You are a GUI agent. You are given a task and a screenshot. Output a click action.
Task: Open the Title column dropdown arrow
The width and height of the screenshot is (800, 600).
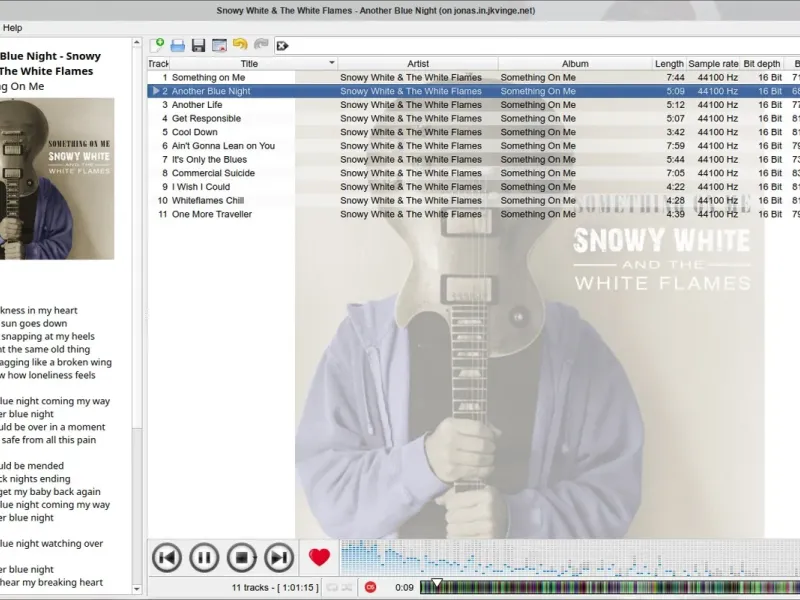[x=332, y=63]
